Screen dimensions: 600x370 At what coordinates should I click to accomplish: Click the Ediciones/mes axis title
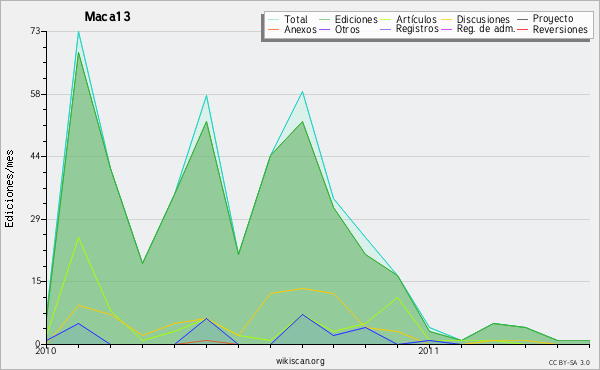(x=9, y=189)
